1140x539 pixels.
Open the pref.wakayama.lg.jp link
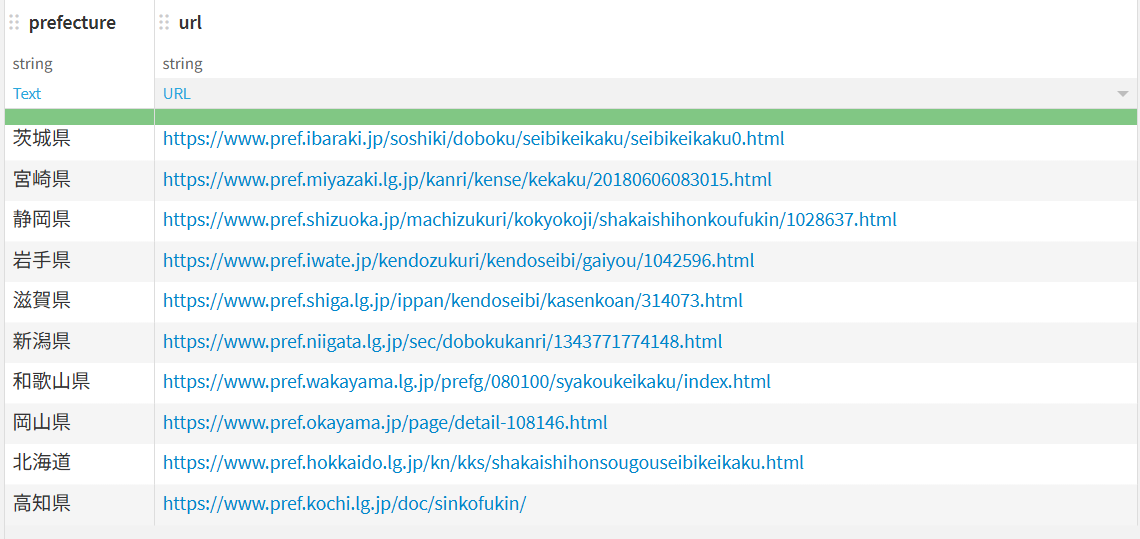(x=466, y=382)
